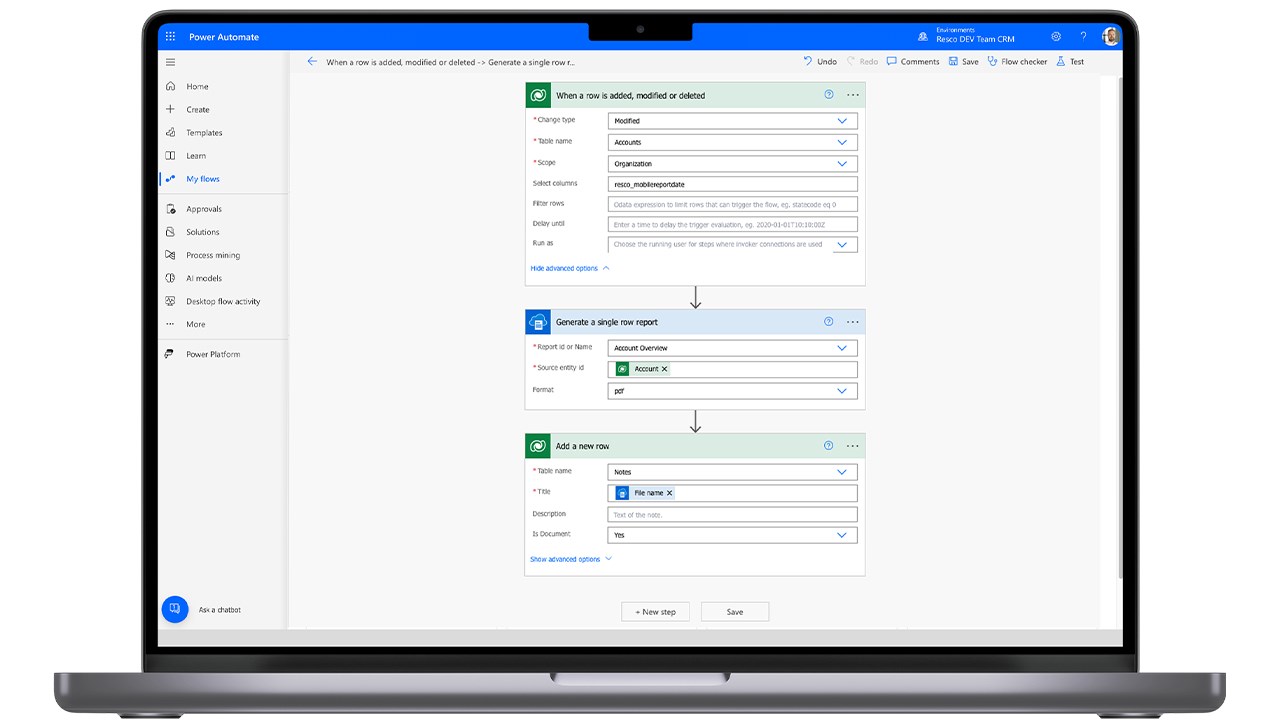This screenshot has height=720, width=1280.
Task: Click Test in the top toolbar
Action: coord(1070,62)
